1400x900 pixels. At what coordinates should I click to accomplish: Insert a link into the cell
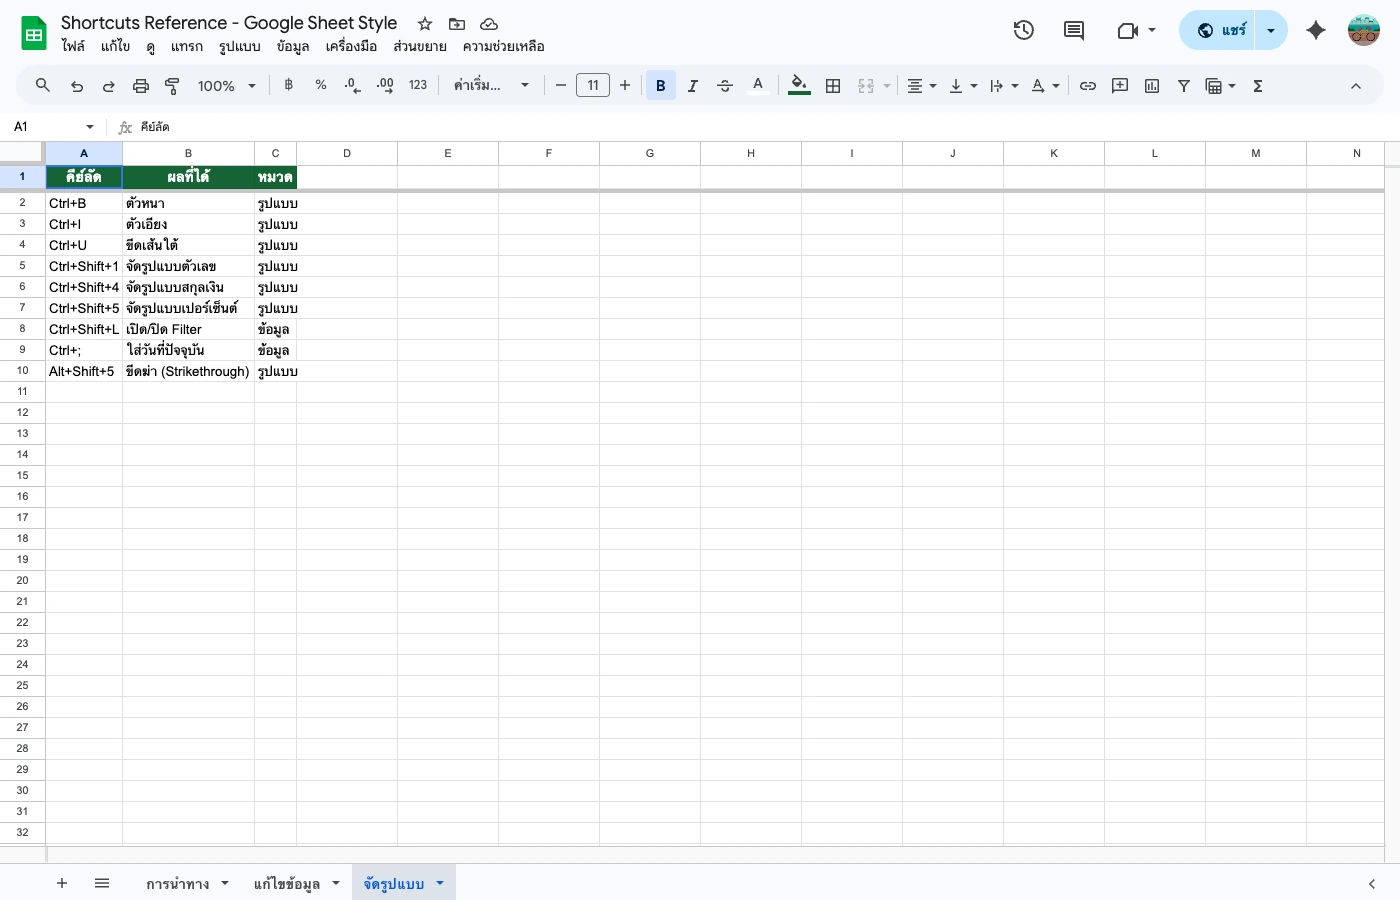coord(1088,85)
